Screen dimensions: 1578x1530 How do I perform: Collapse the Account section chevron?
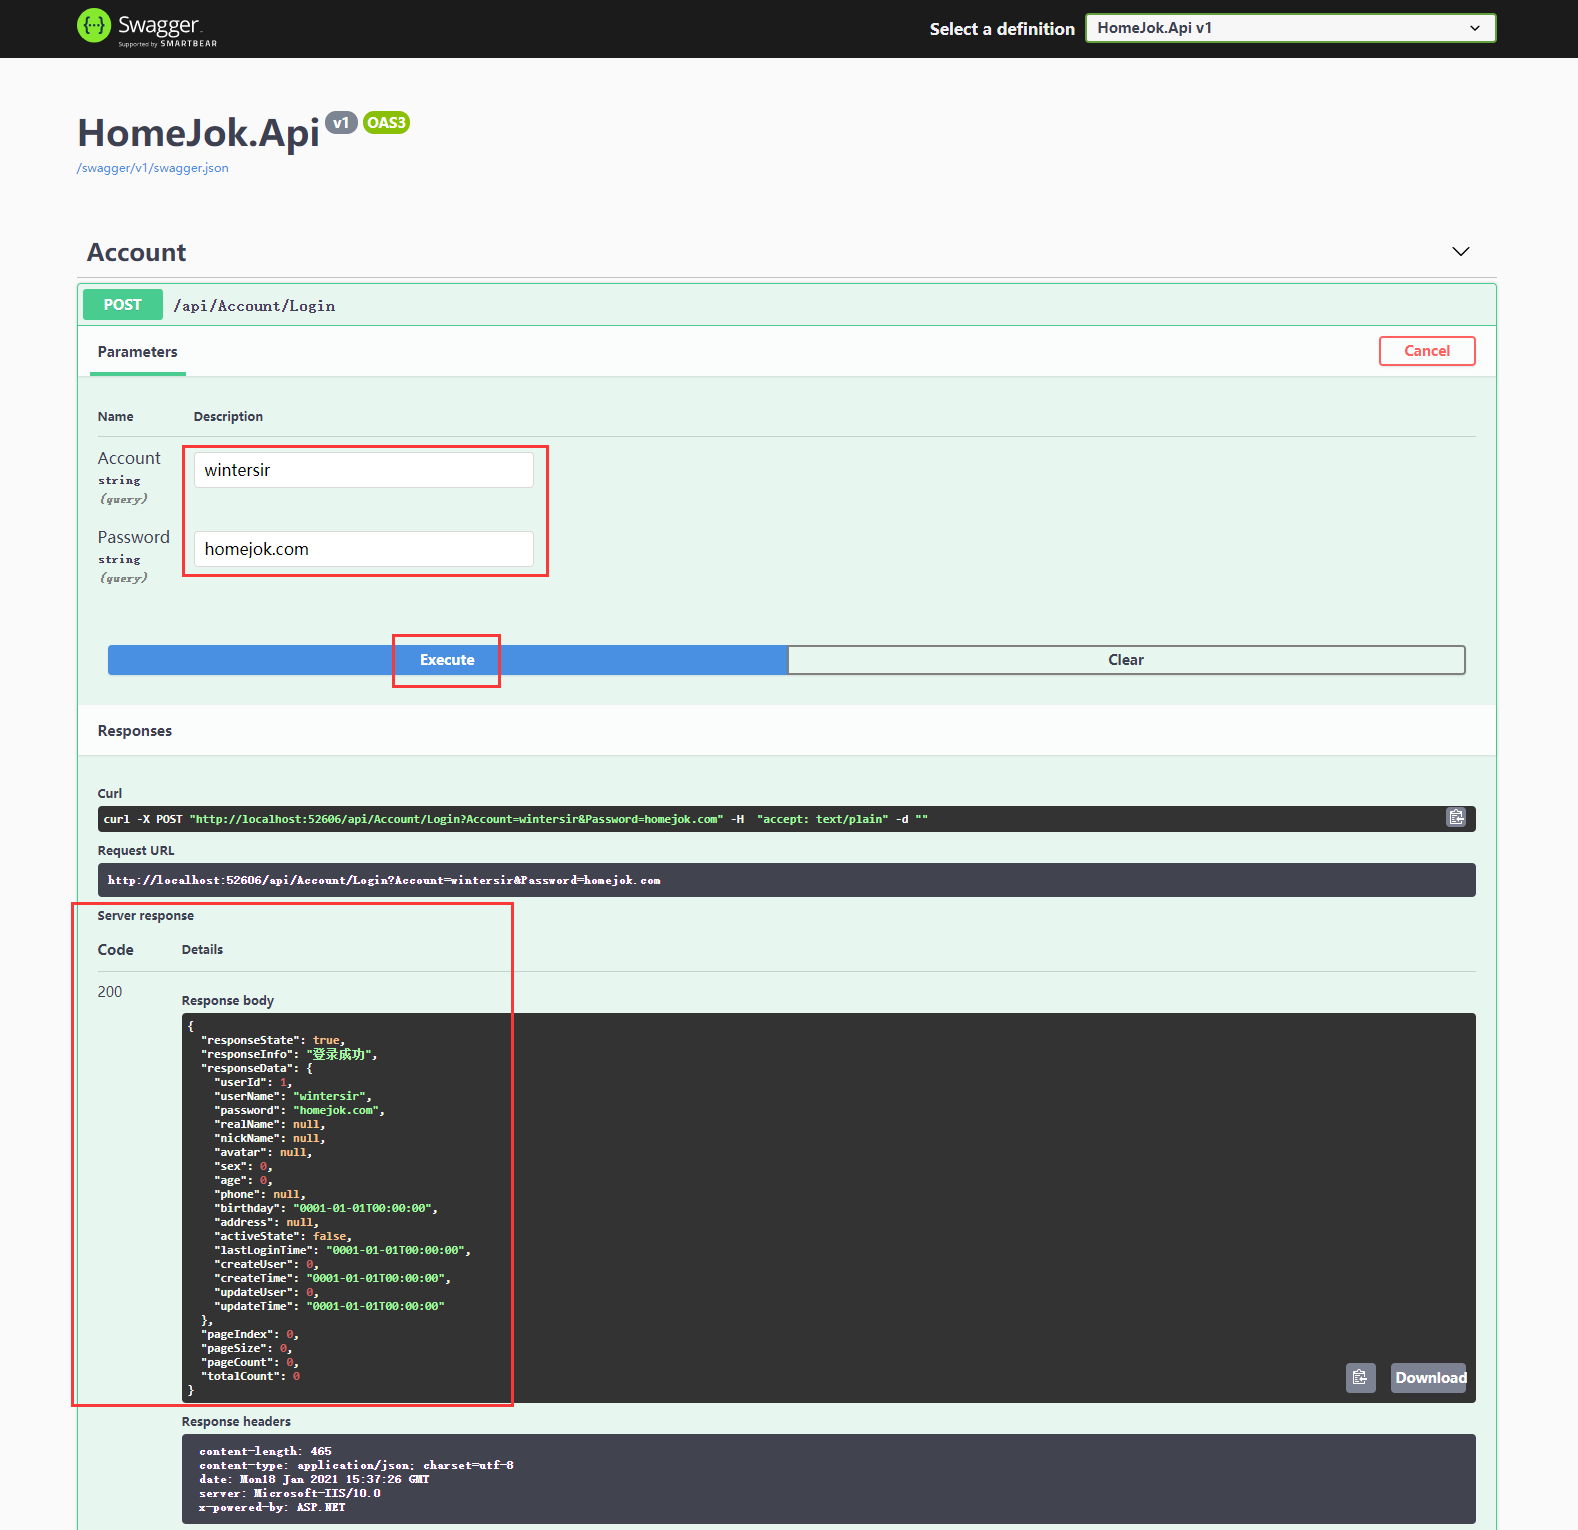1460,251
